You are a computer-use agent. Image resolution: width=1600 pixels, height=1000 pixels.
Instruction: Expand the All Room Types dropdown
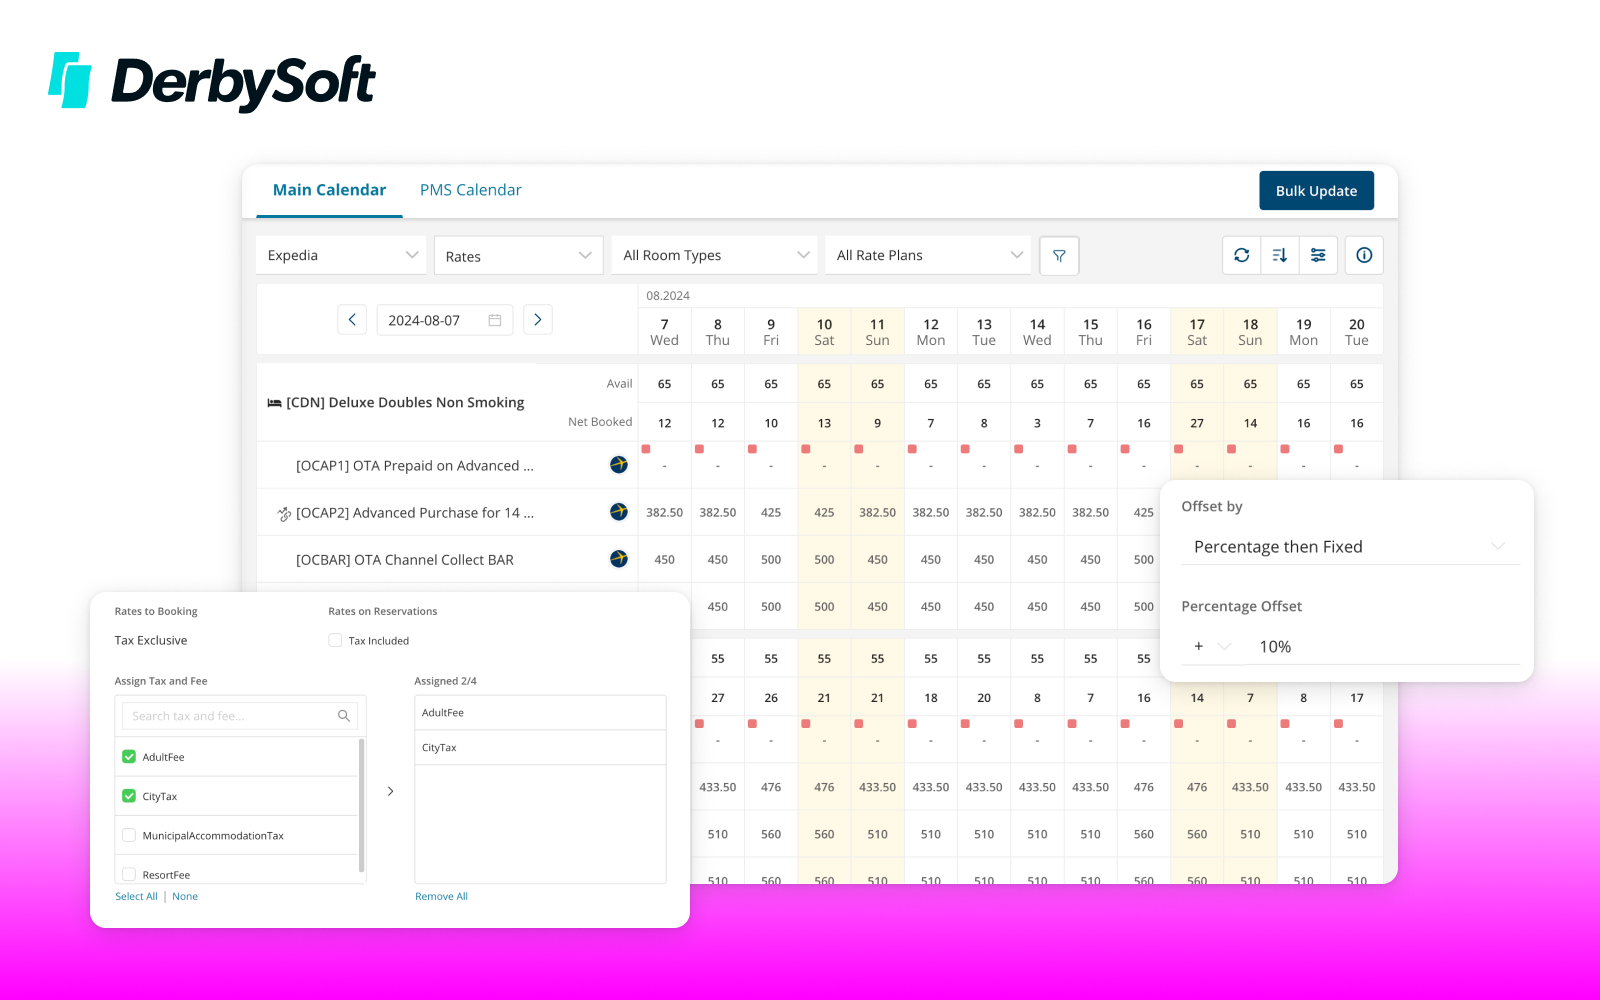coord(714,255)
